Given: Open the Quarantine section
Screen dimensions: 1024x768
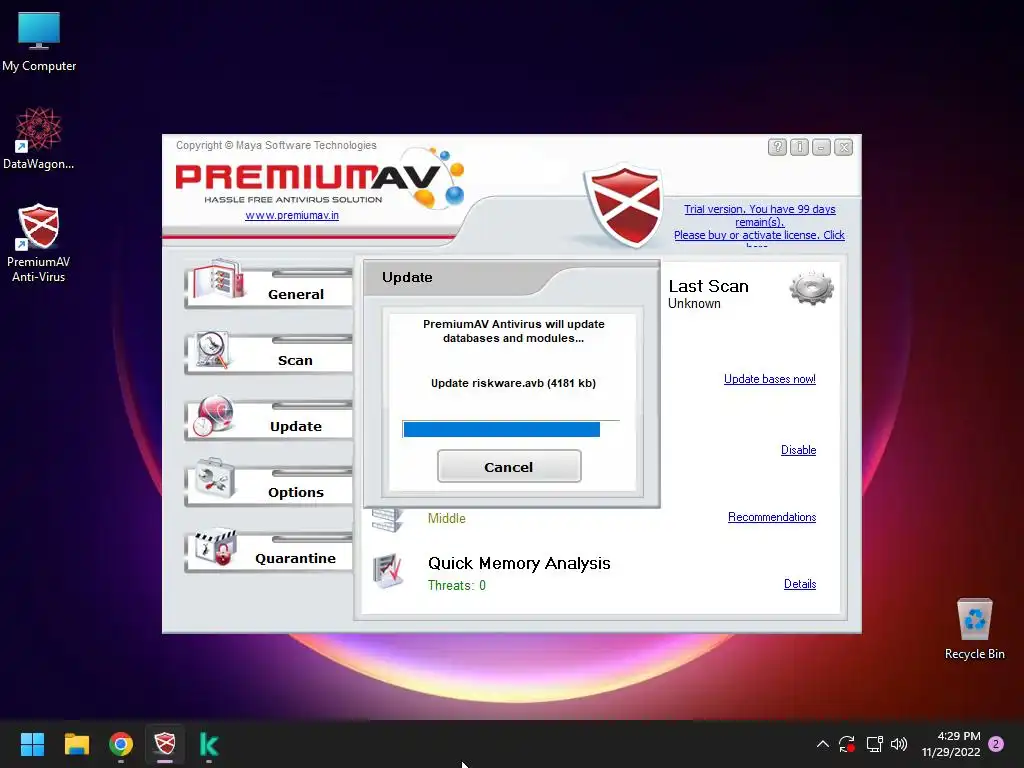Looking at the screenshot, I should click(269, 551).
